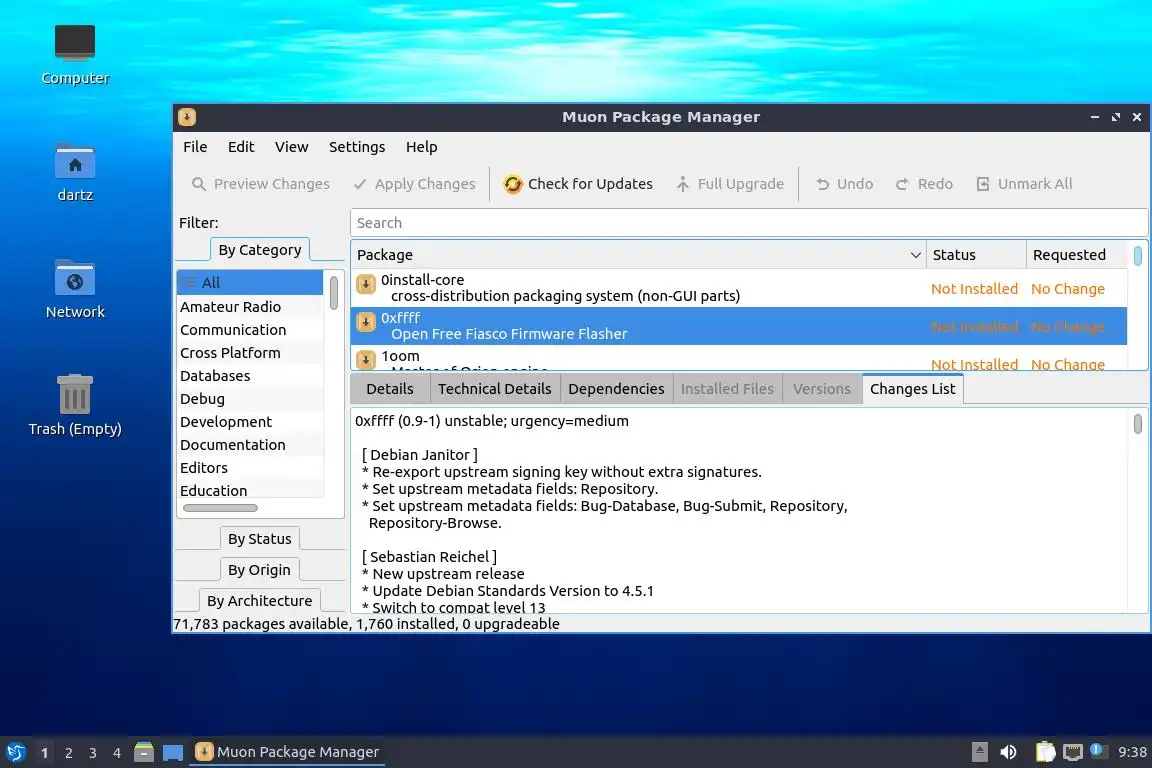The width and height of the screenshot is (1152, 768).
Task: Click the network monitor tray icon
Action: tap(1073, 752)
